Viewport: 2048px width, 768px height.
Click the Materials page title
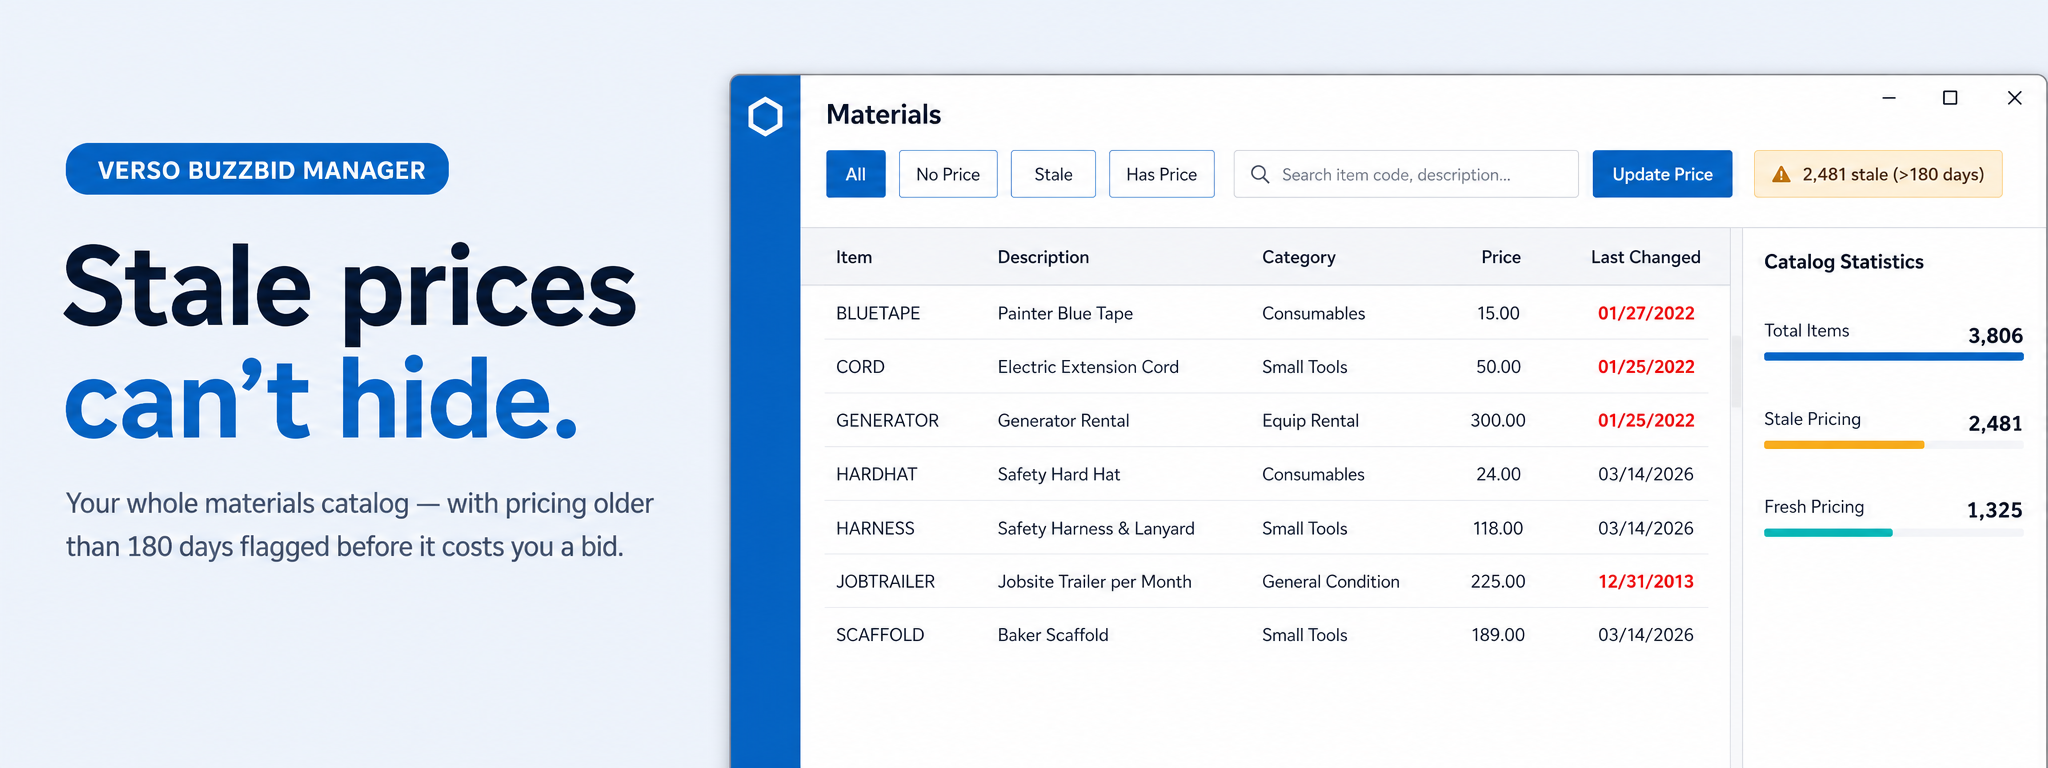point(883,115)
